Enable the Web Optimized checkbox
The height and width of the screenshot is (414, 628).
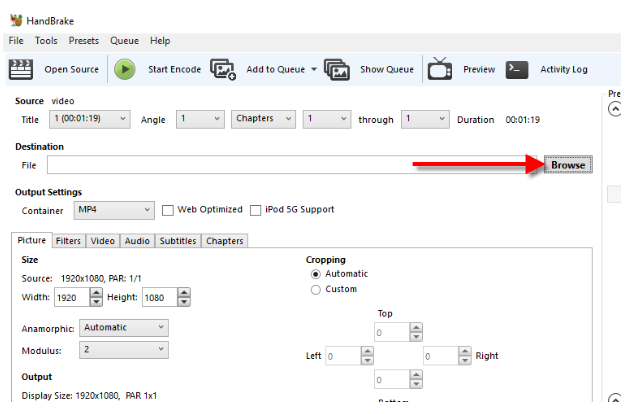pos(168,210)
